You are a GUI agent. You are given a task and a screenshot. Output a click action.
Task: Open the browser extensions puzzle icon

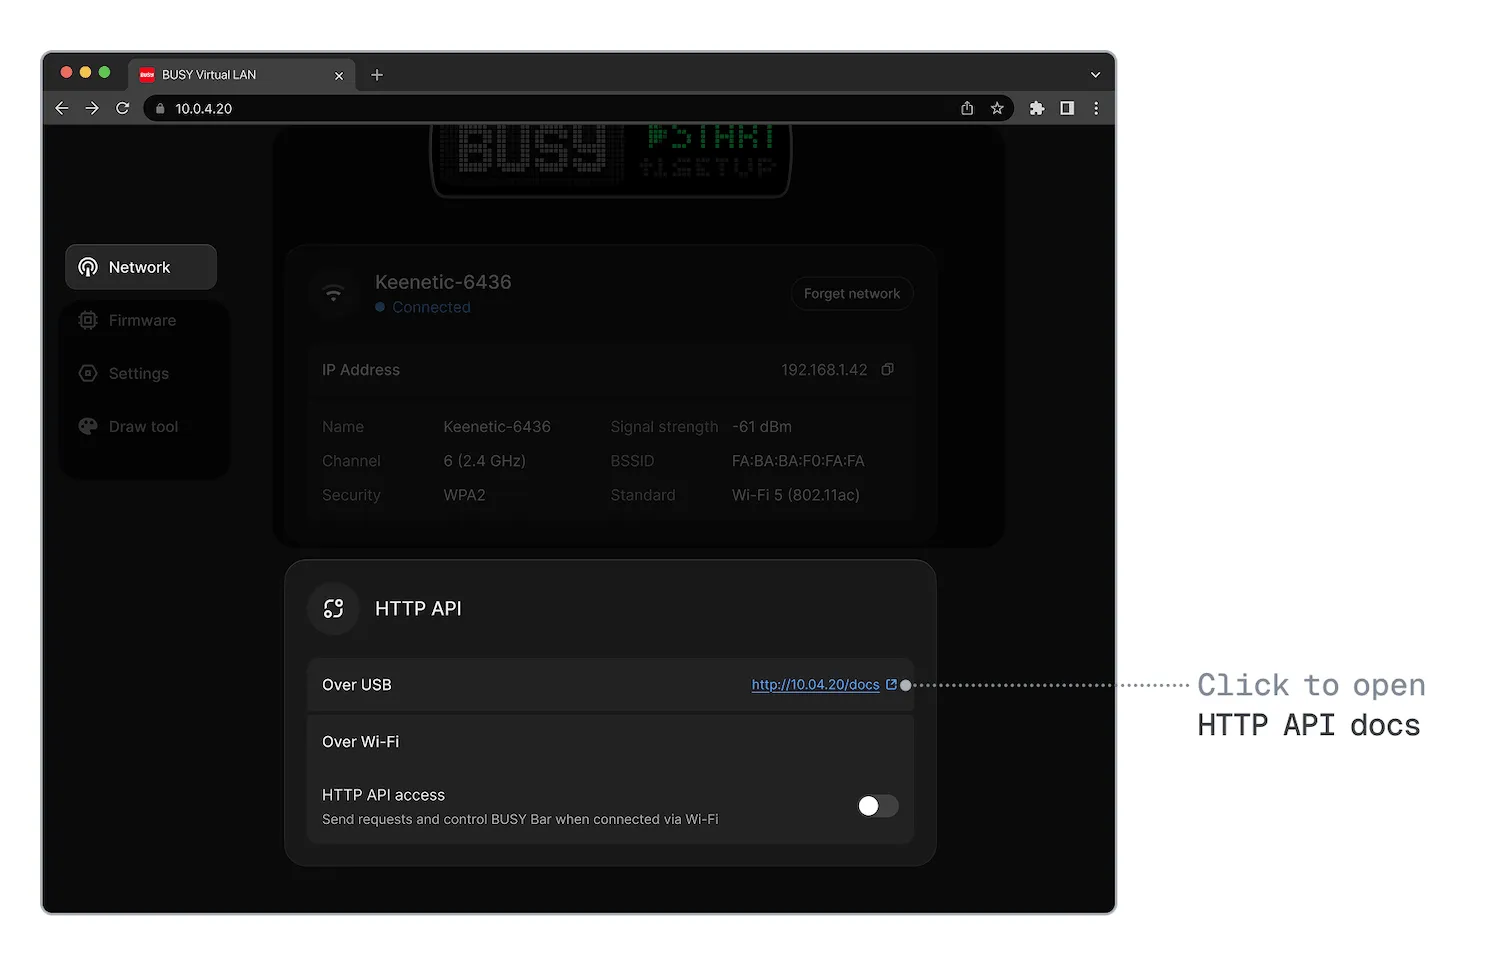tap(1037, 108)
